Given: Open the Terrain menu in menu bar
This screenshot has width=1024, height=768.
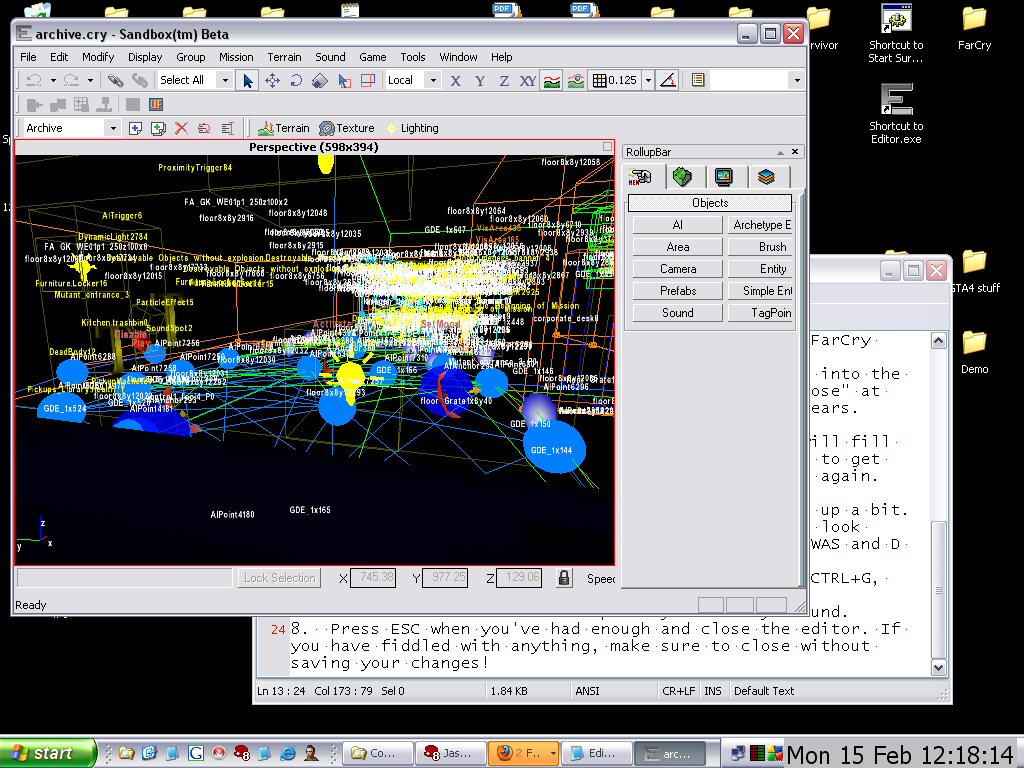Looking at the screenshot, I should click(284, 57).
